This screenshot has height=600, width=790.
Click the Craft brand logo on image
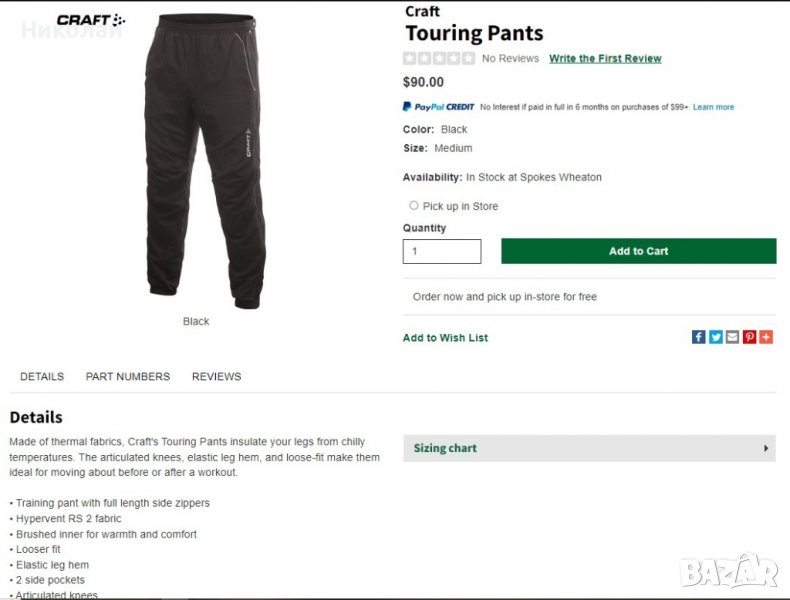(91, 20)
